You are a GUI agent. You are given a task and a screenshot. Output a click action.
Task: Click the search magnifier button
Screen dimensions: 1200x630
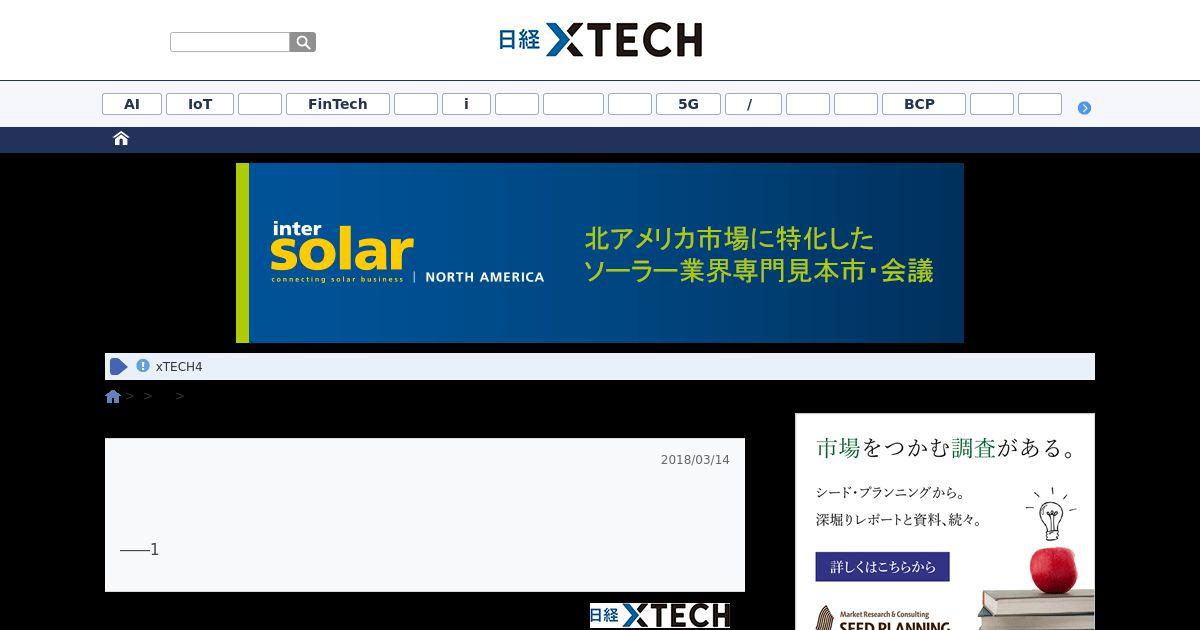pyautogui.click(x=302, y=42)
